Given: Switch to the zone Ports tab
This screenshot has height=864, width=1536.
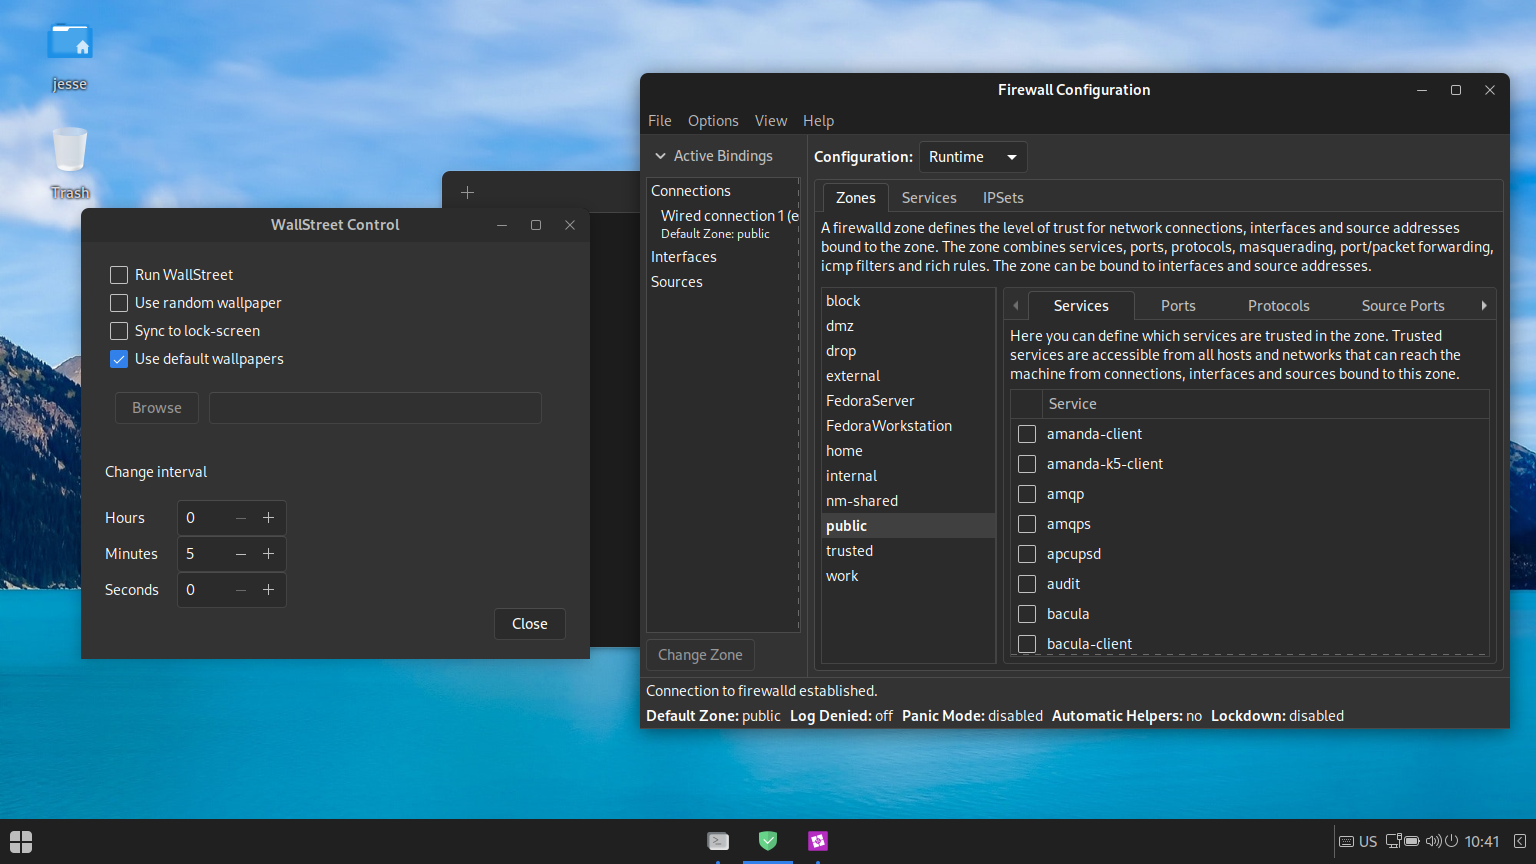Looking at the screenshot, I should click(x=1178, y=306).
